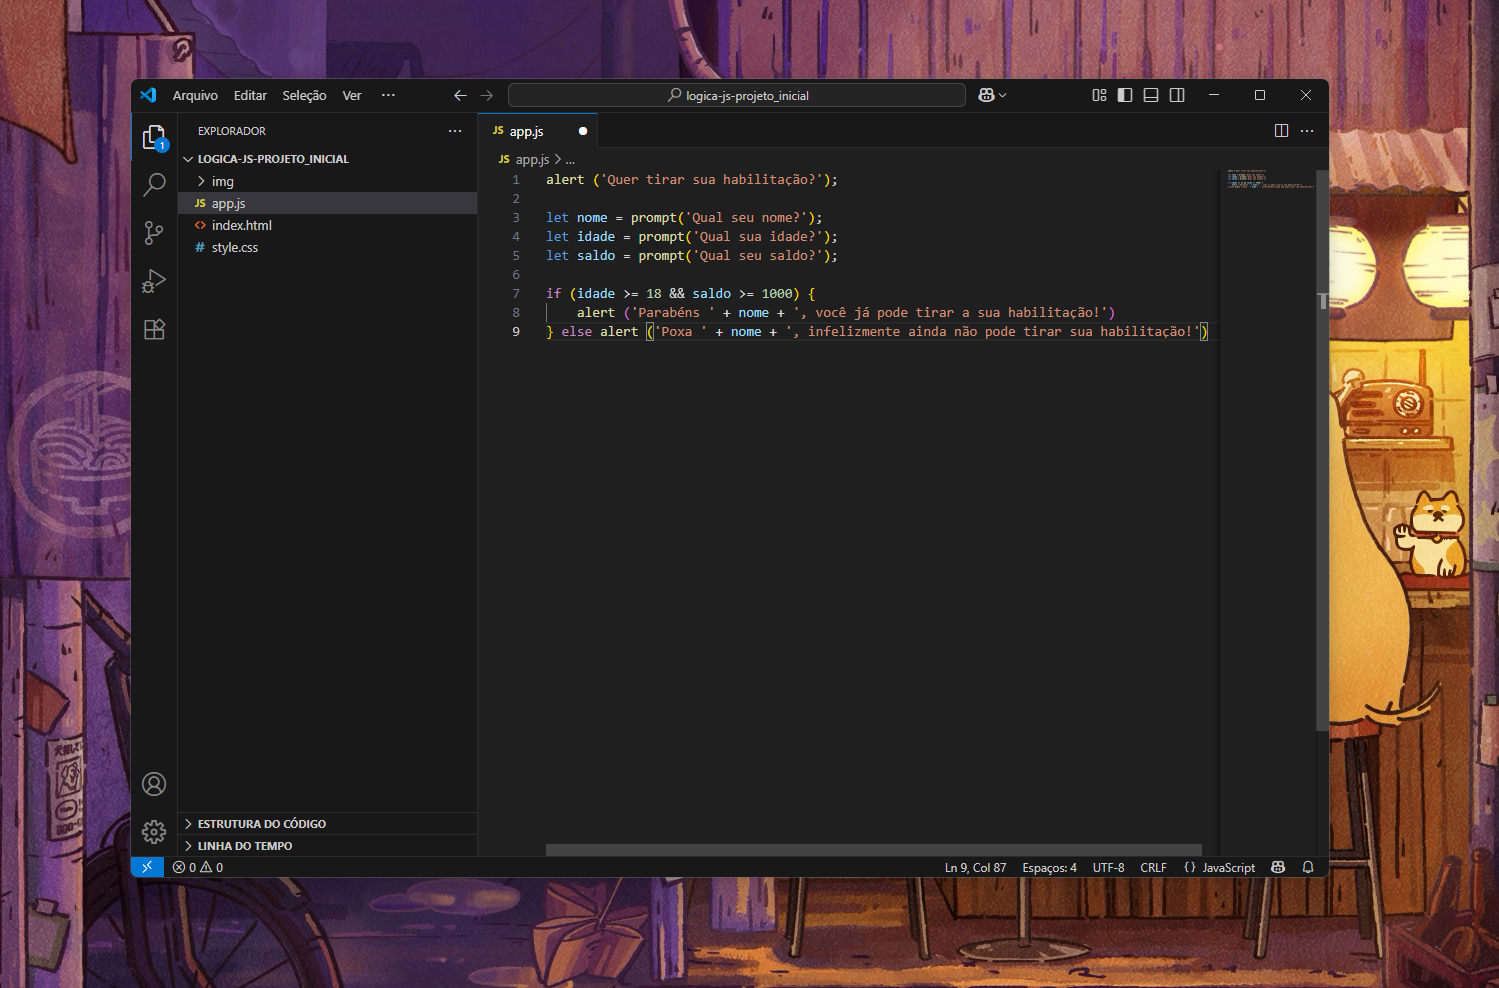This screenshot has height=988, width=1499.
Task: Change encoding via UTF-8
Action: pyautogui.click(x=1108, y=867)
